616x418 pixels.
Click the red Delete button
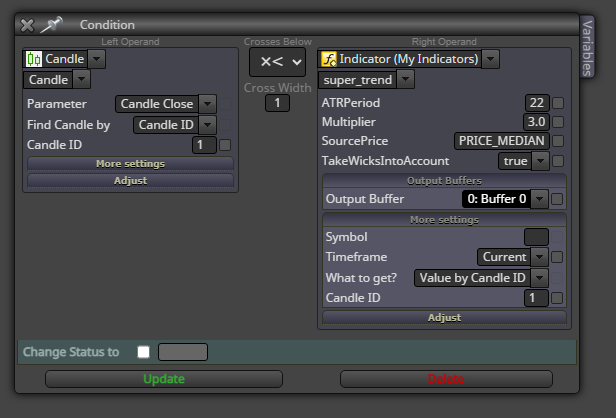pos(446,379)
